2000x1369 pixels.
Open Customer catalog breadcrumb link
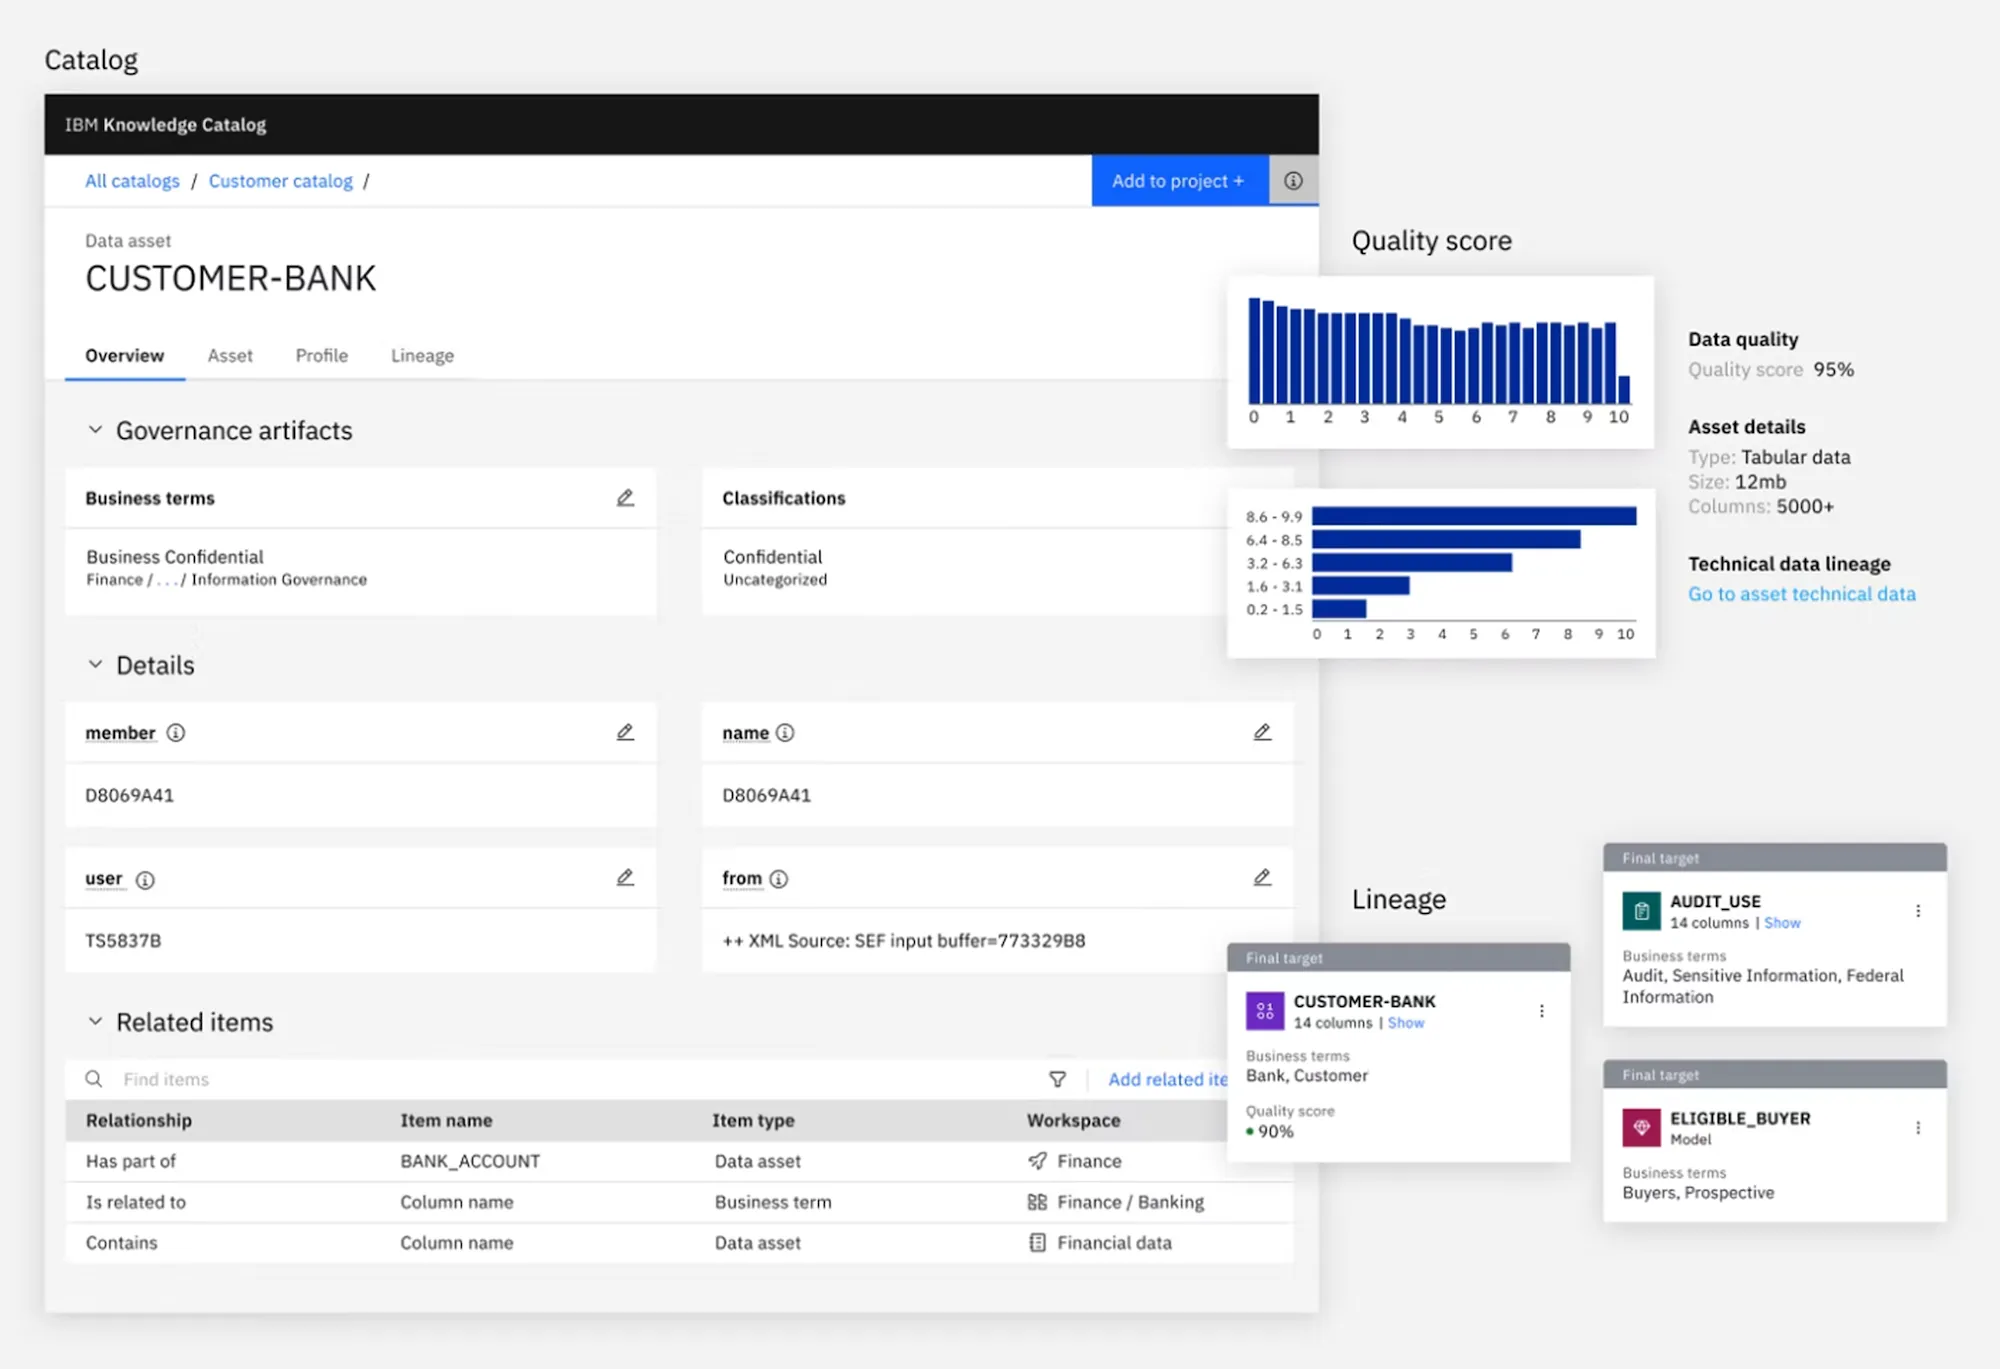tap(281, 181)
